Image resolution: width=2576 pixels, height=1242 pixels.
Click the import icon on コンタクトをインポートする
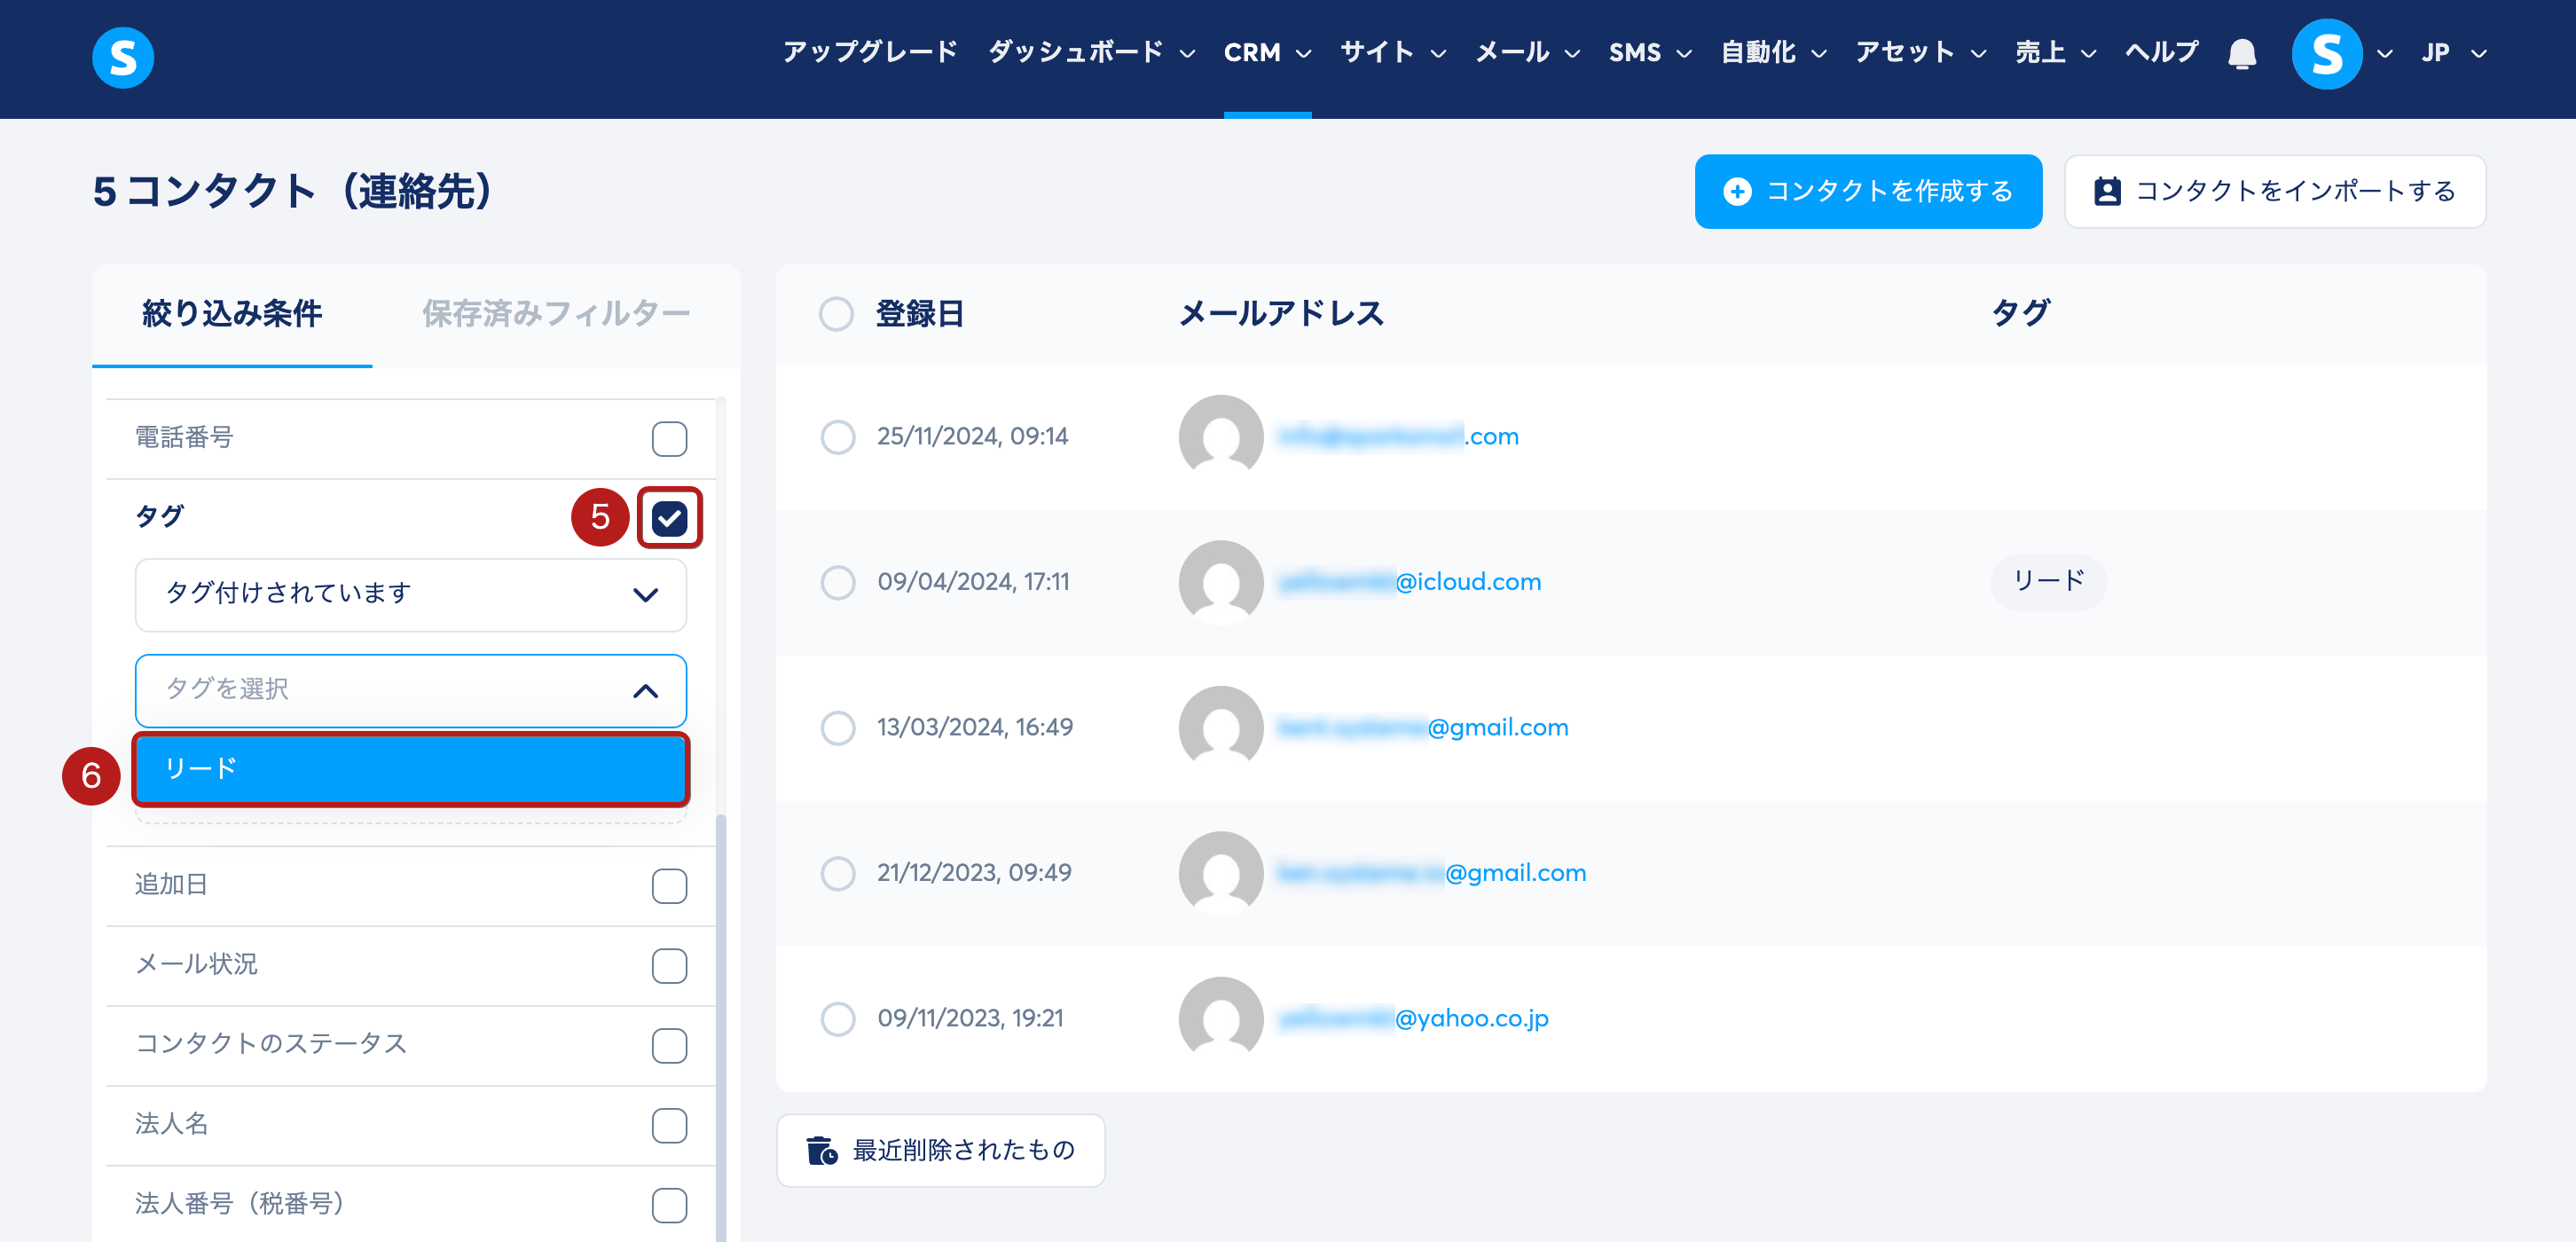point(2107,192)
